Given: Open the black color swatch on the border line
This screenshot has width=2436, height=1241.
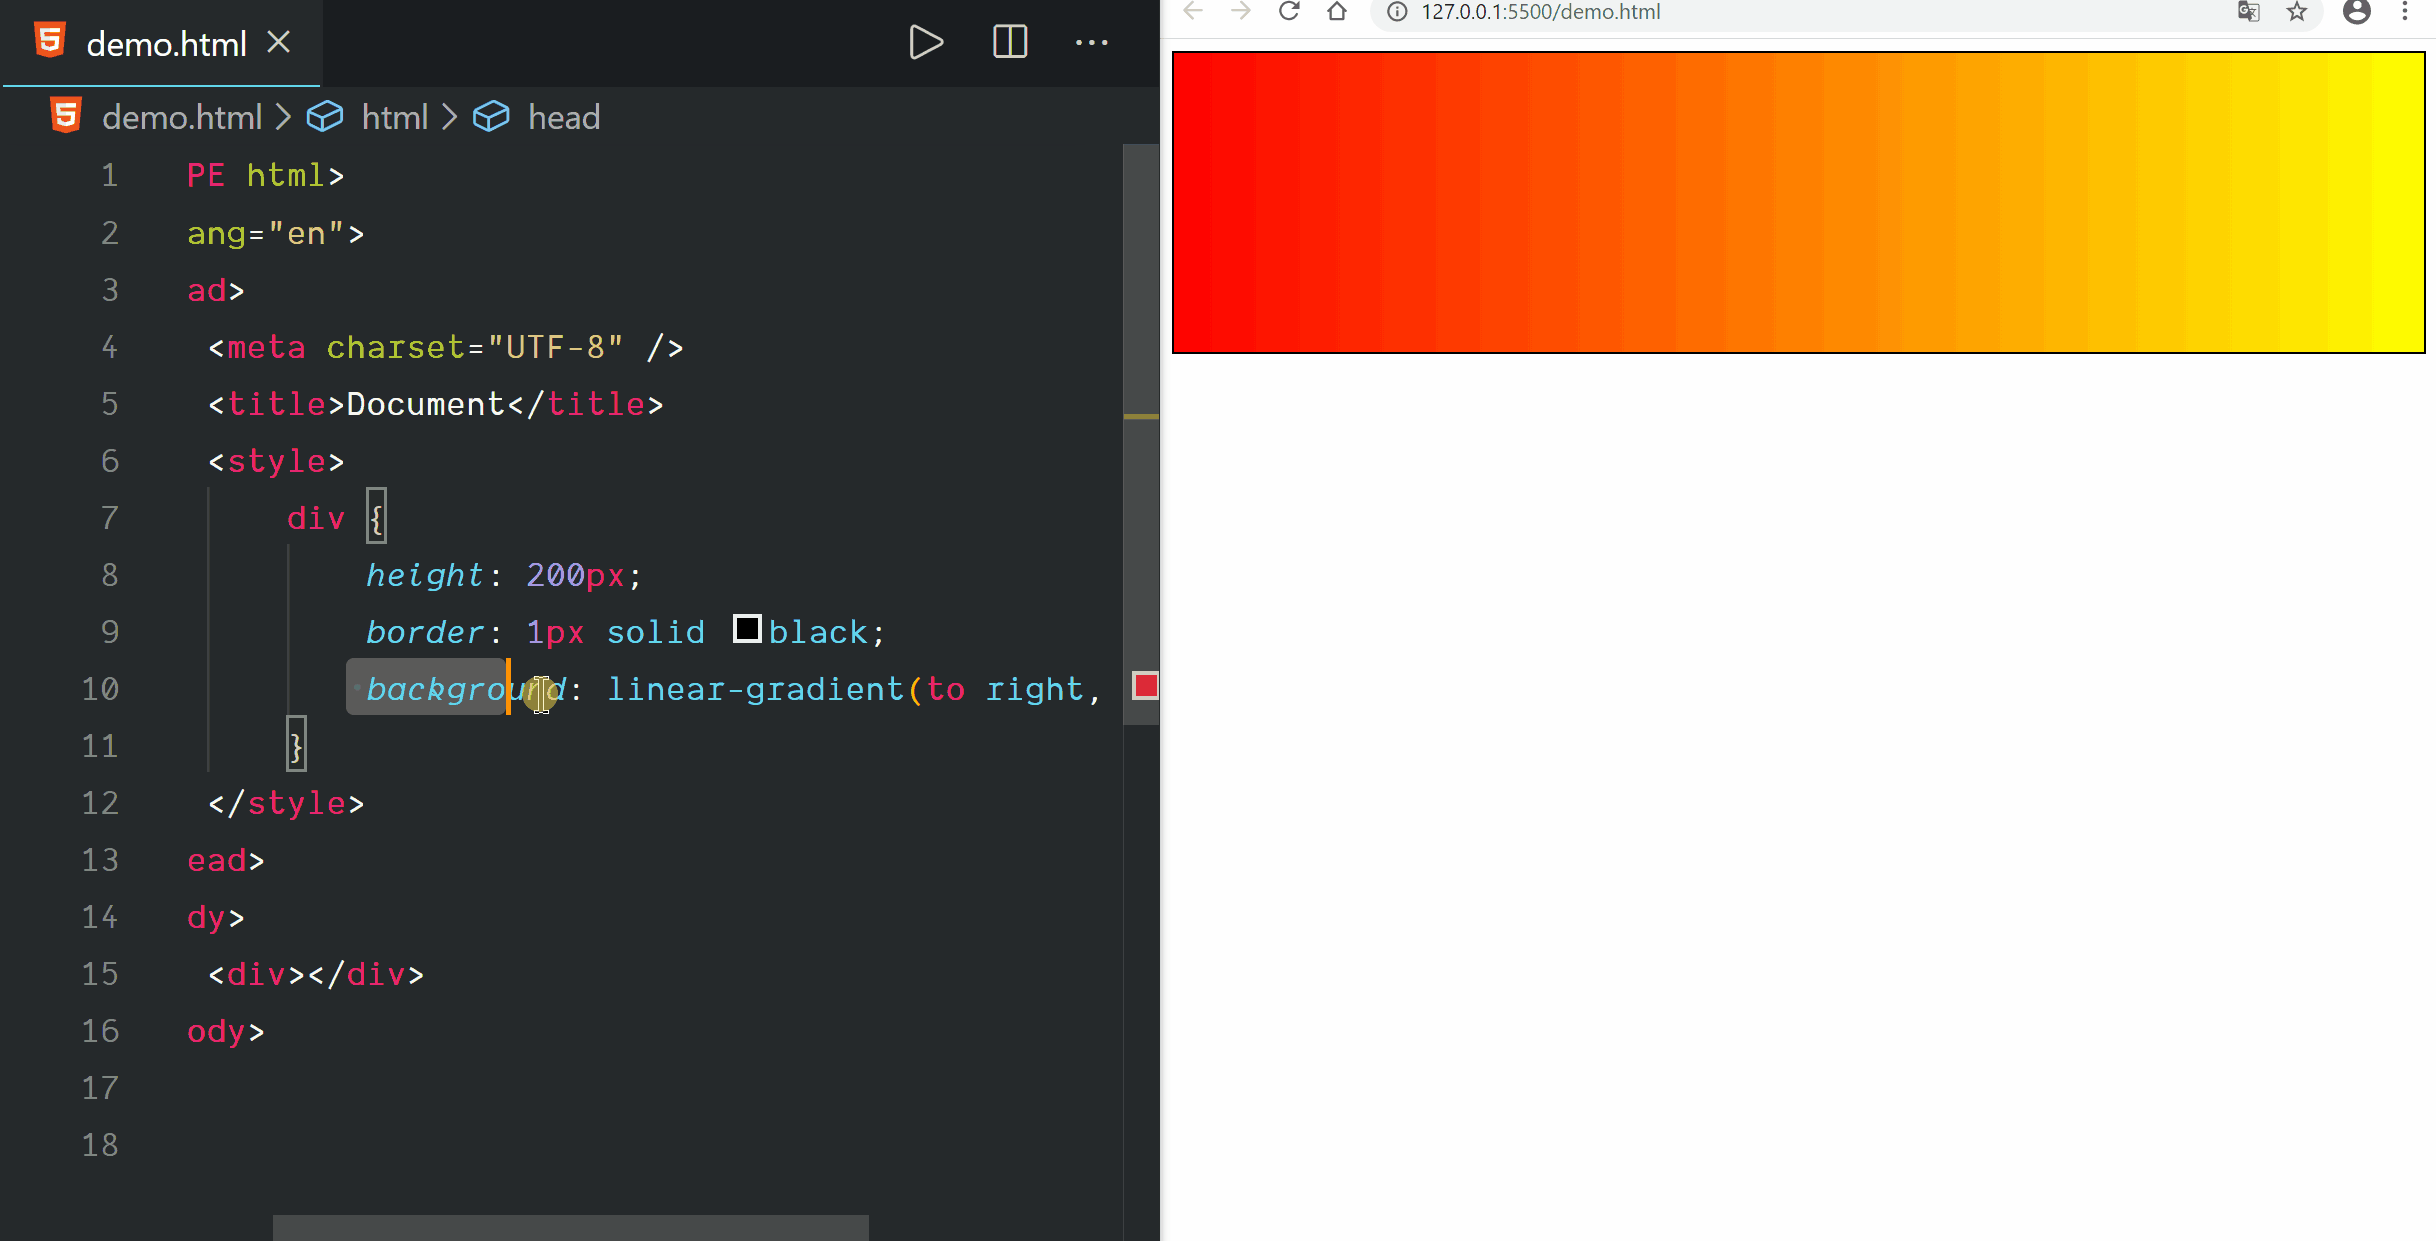Looking at the screenshot, I should point(747,630).
